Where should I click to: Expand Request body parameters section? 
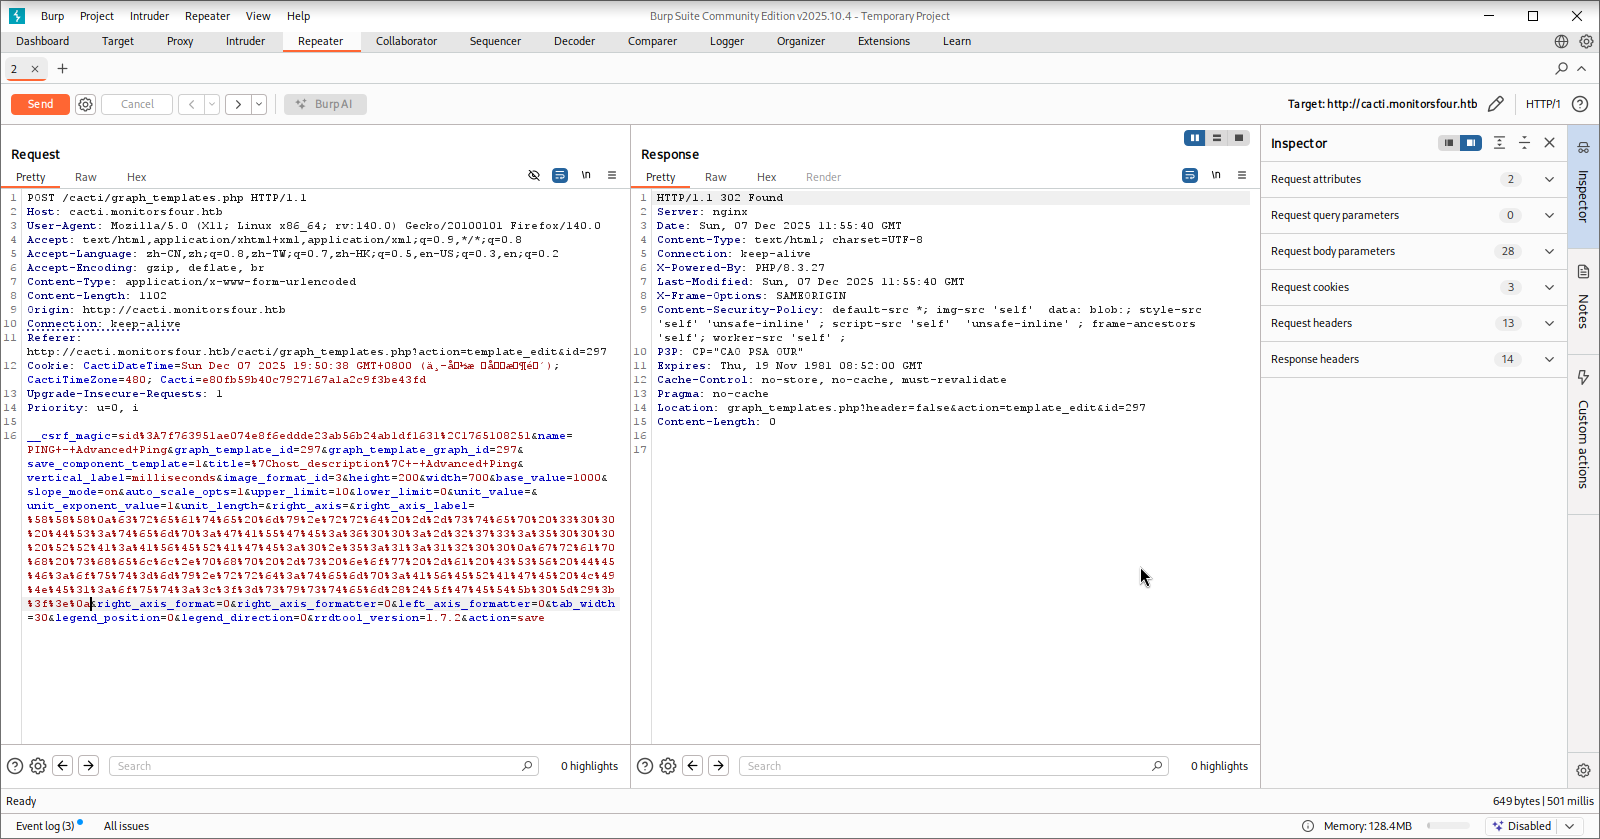pyautogui.click(x=1549, y=251)
